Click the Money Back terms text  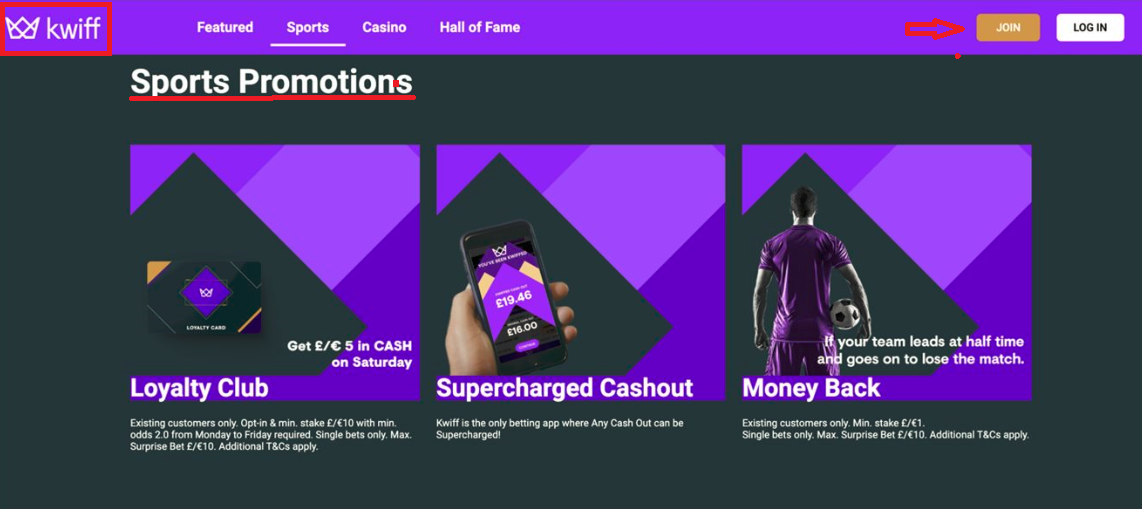coord(885,429)
